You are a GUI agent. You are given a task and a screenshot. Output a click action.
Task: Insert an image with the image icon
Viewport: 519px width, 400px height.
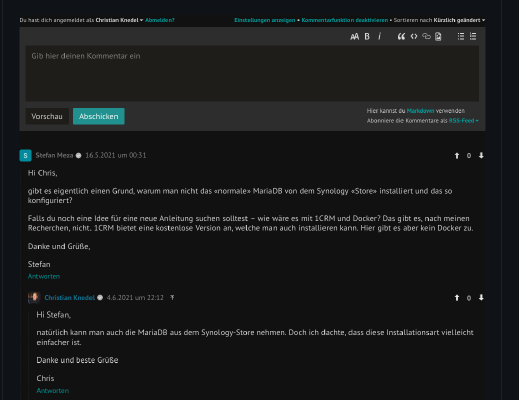point(438,37)
